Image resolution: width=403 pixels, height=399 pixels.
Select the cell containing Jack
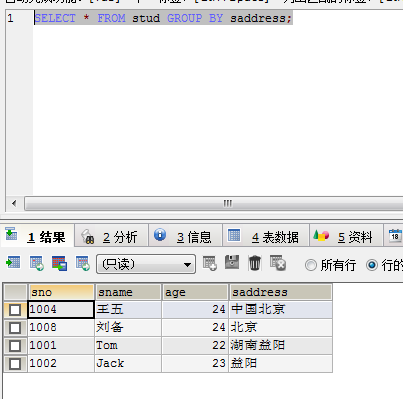(x=128, y=364)
